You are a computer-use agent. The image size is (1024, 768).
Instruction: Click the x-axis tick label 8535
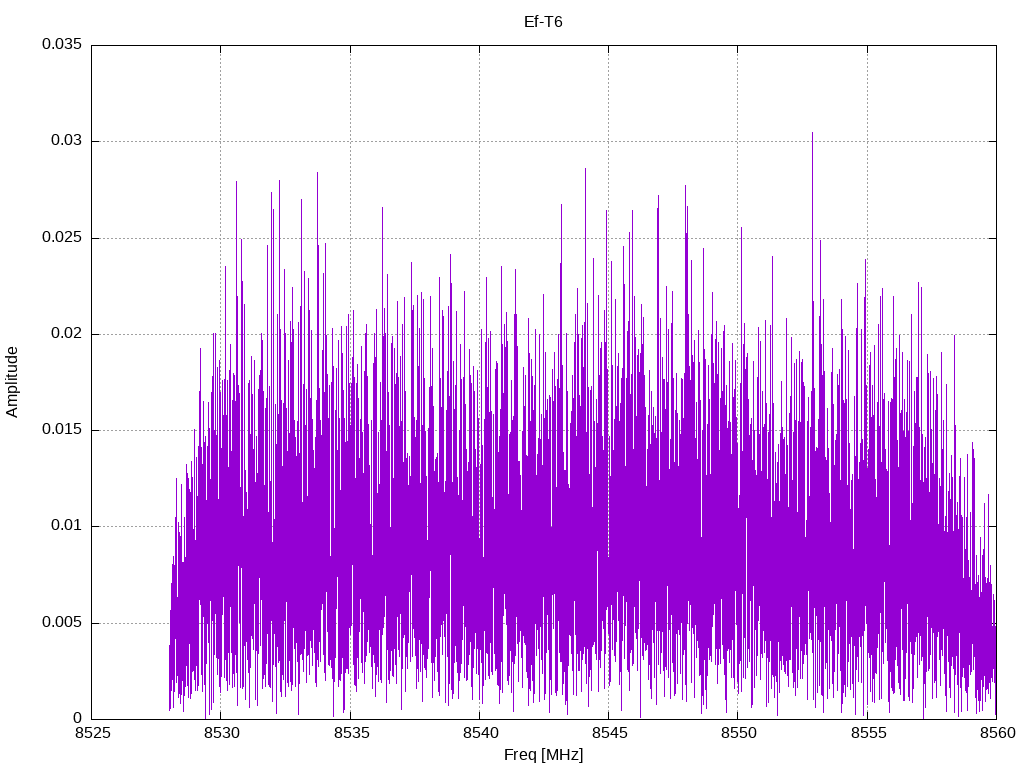pos(351,733)
